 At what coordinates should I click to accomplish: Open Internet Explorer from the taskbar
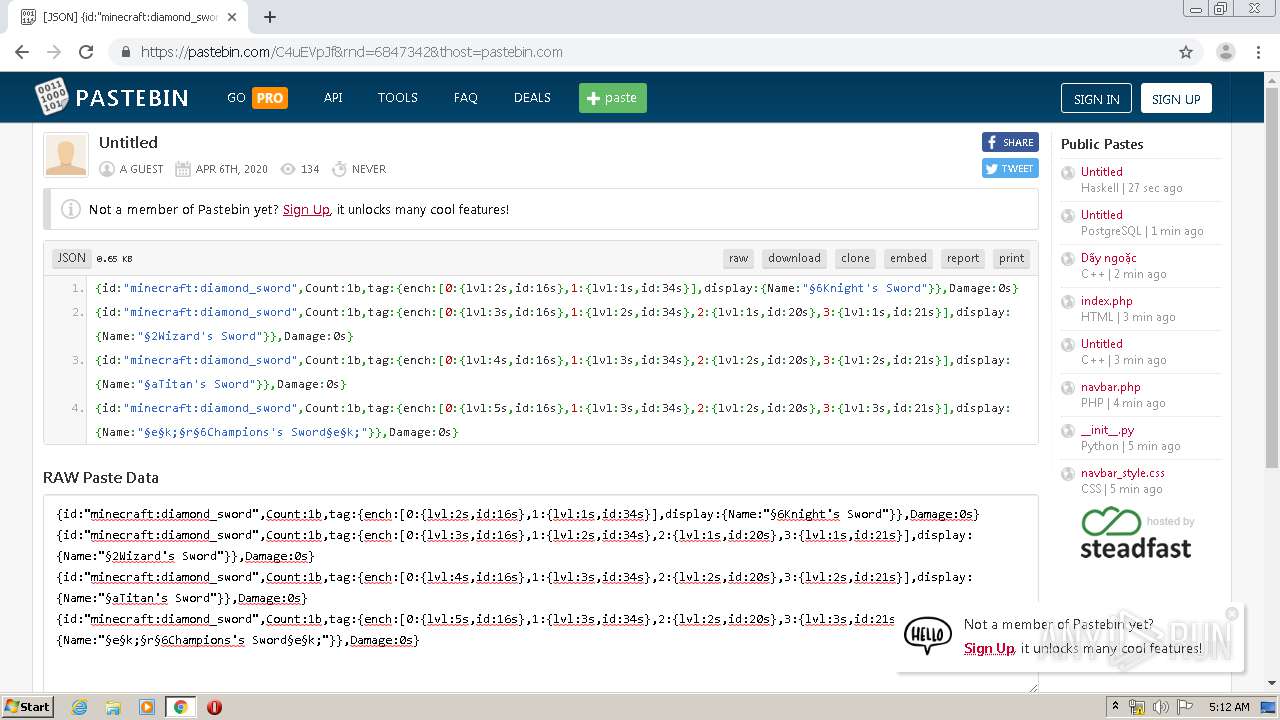79,707
